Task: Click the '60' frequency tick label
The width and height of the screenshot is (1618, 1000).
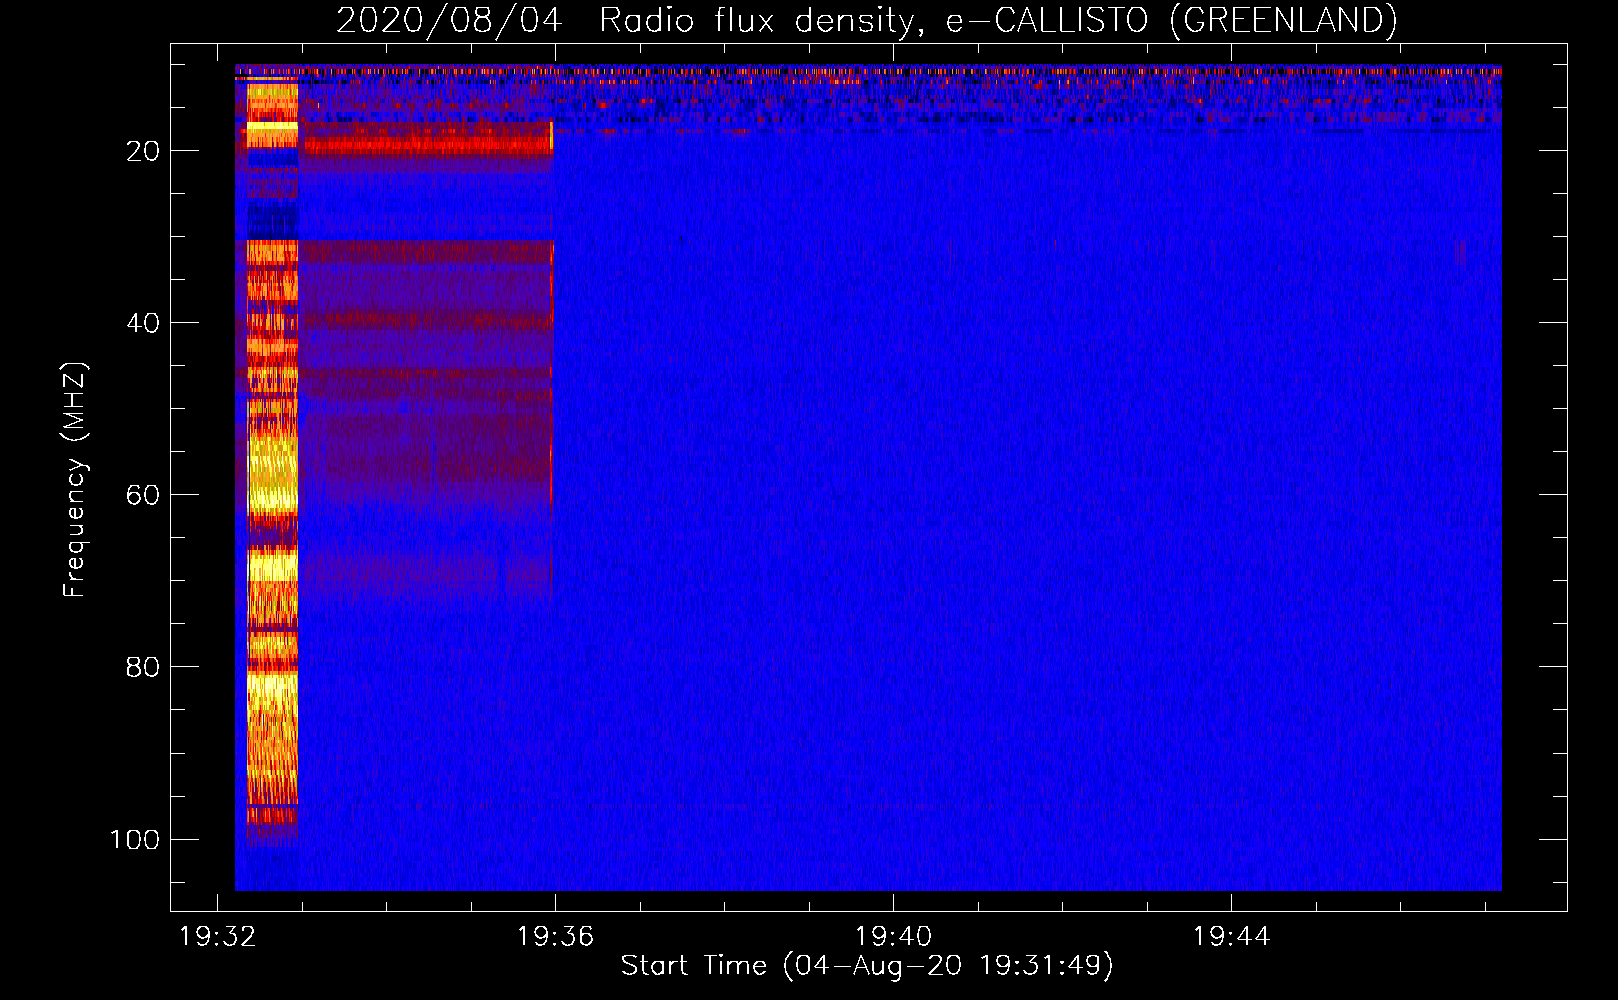Action: pos(143,495)
